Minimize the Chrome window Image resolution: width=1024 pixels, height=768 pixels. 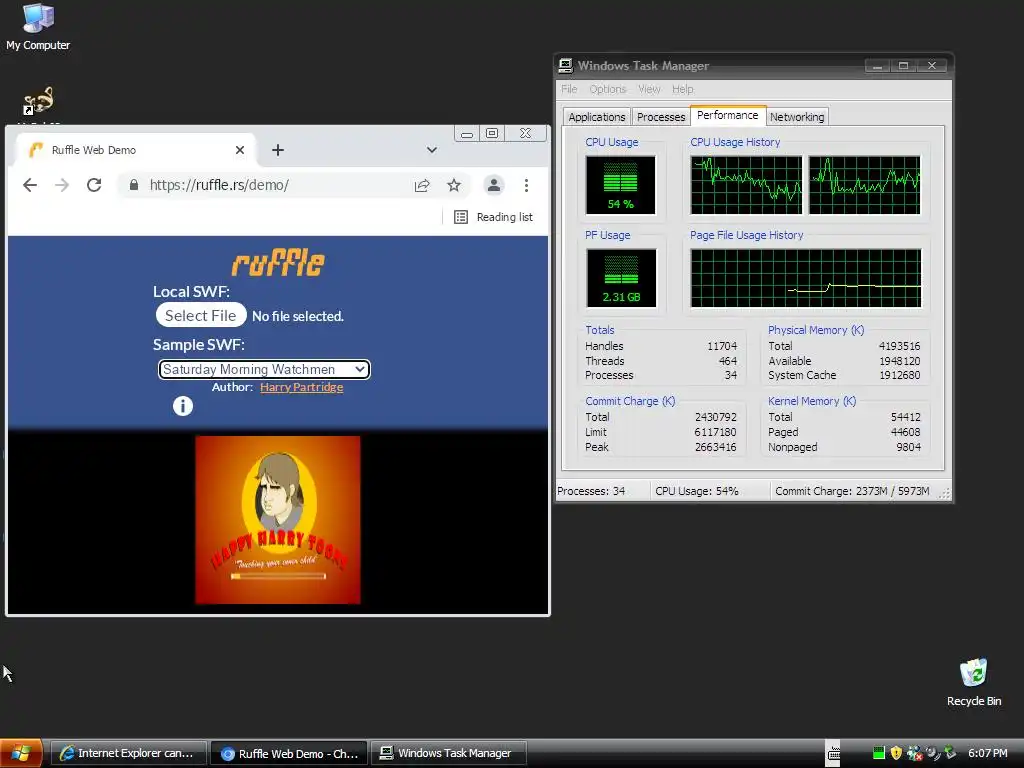[x=466, y=133]
